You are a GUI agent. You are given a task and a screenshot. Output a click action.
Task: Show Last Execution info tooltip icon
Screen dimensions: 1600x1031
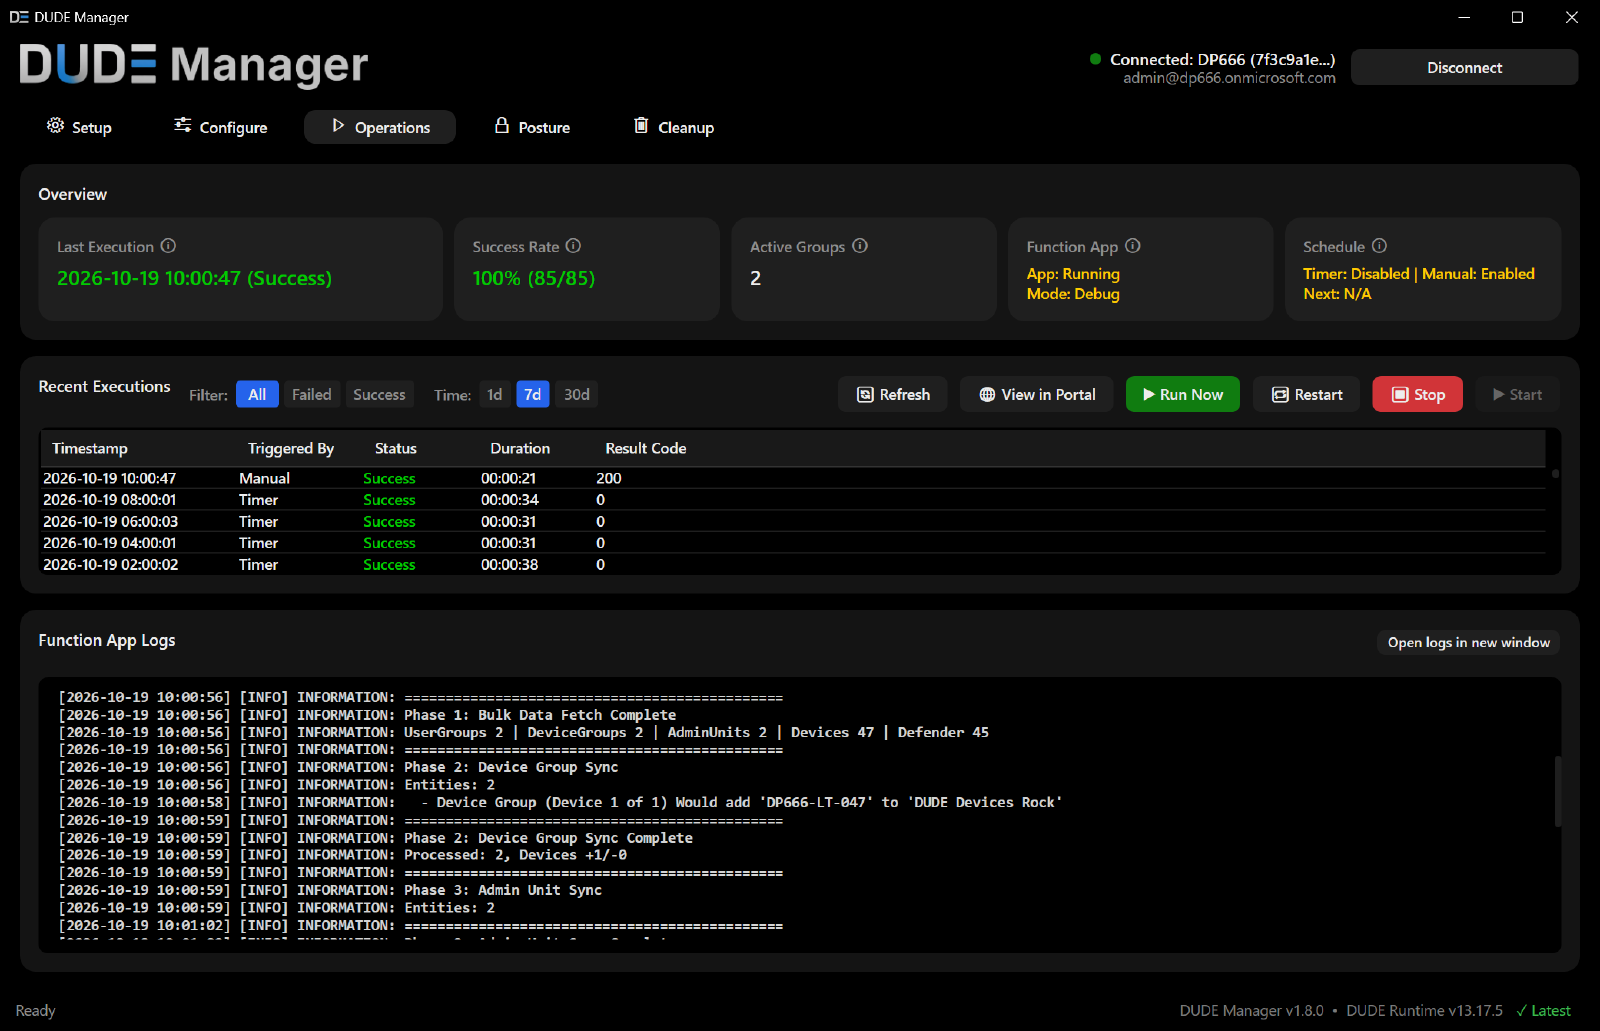(168, 246)
